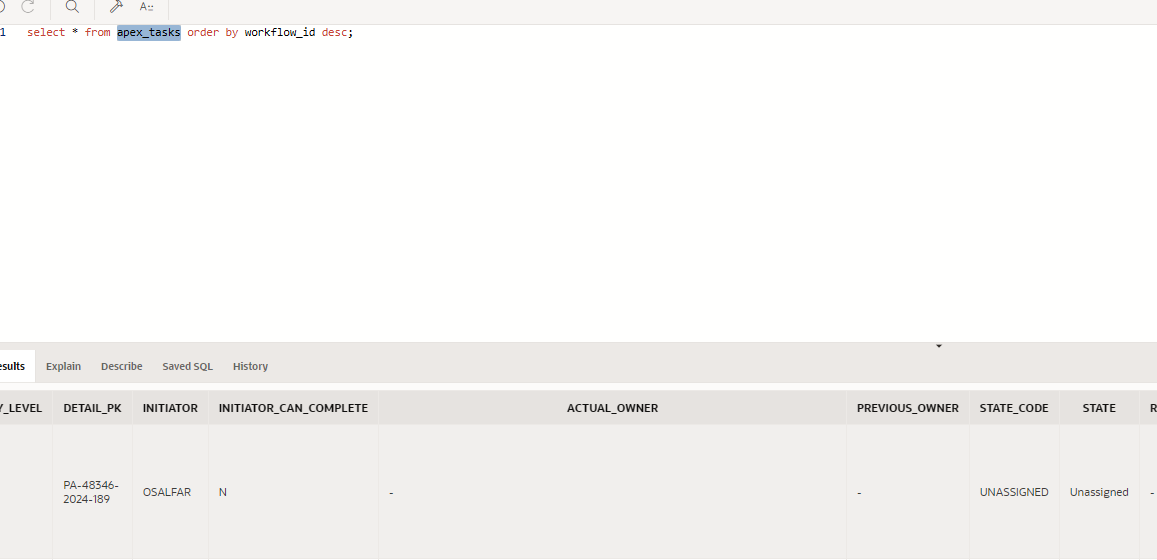The image size is (1157, 560).
Task: Click the INITIATOR_CAN_COMPLETE column header
Action: point(293,408)
